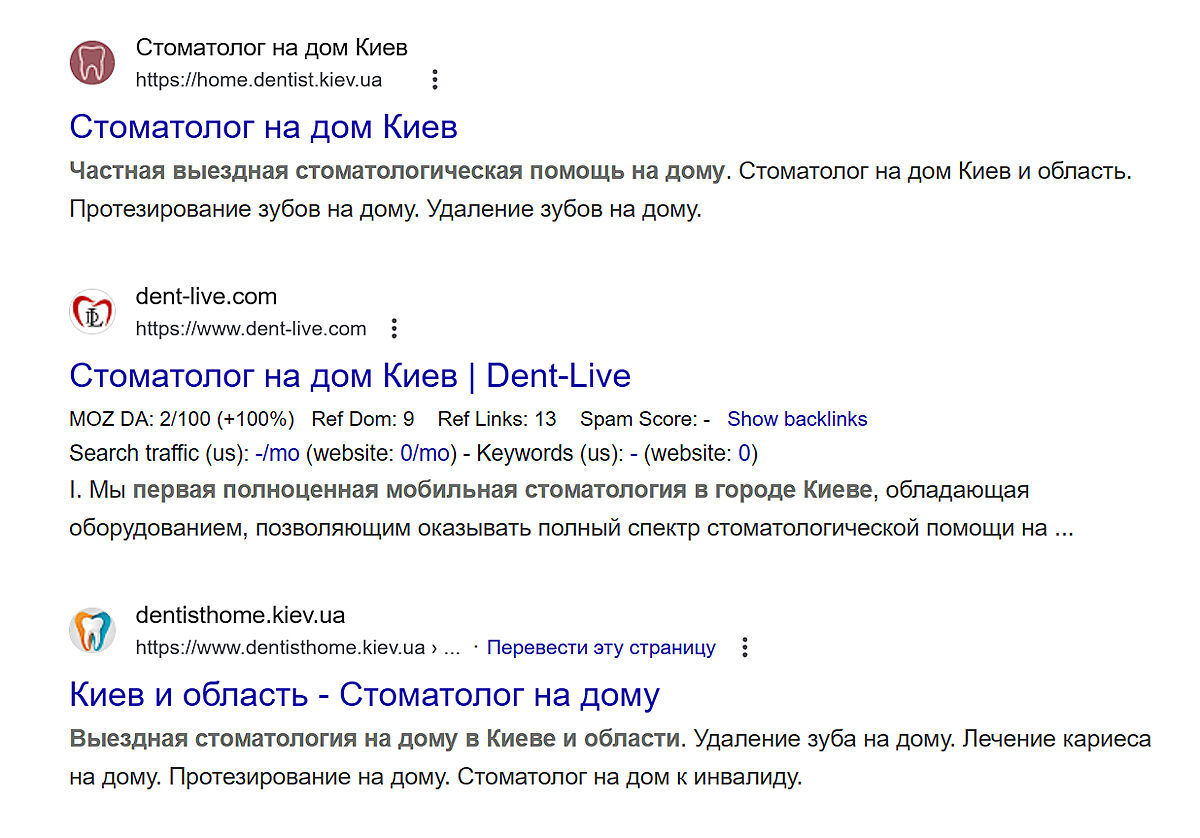Open 'Стоматолог на дом Киев | Dent-Live' result
This screenshot has width=1200, height=838.
350,376
